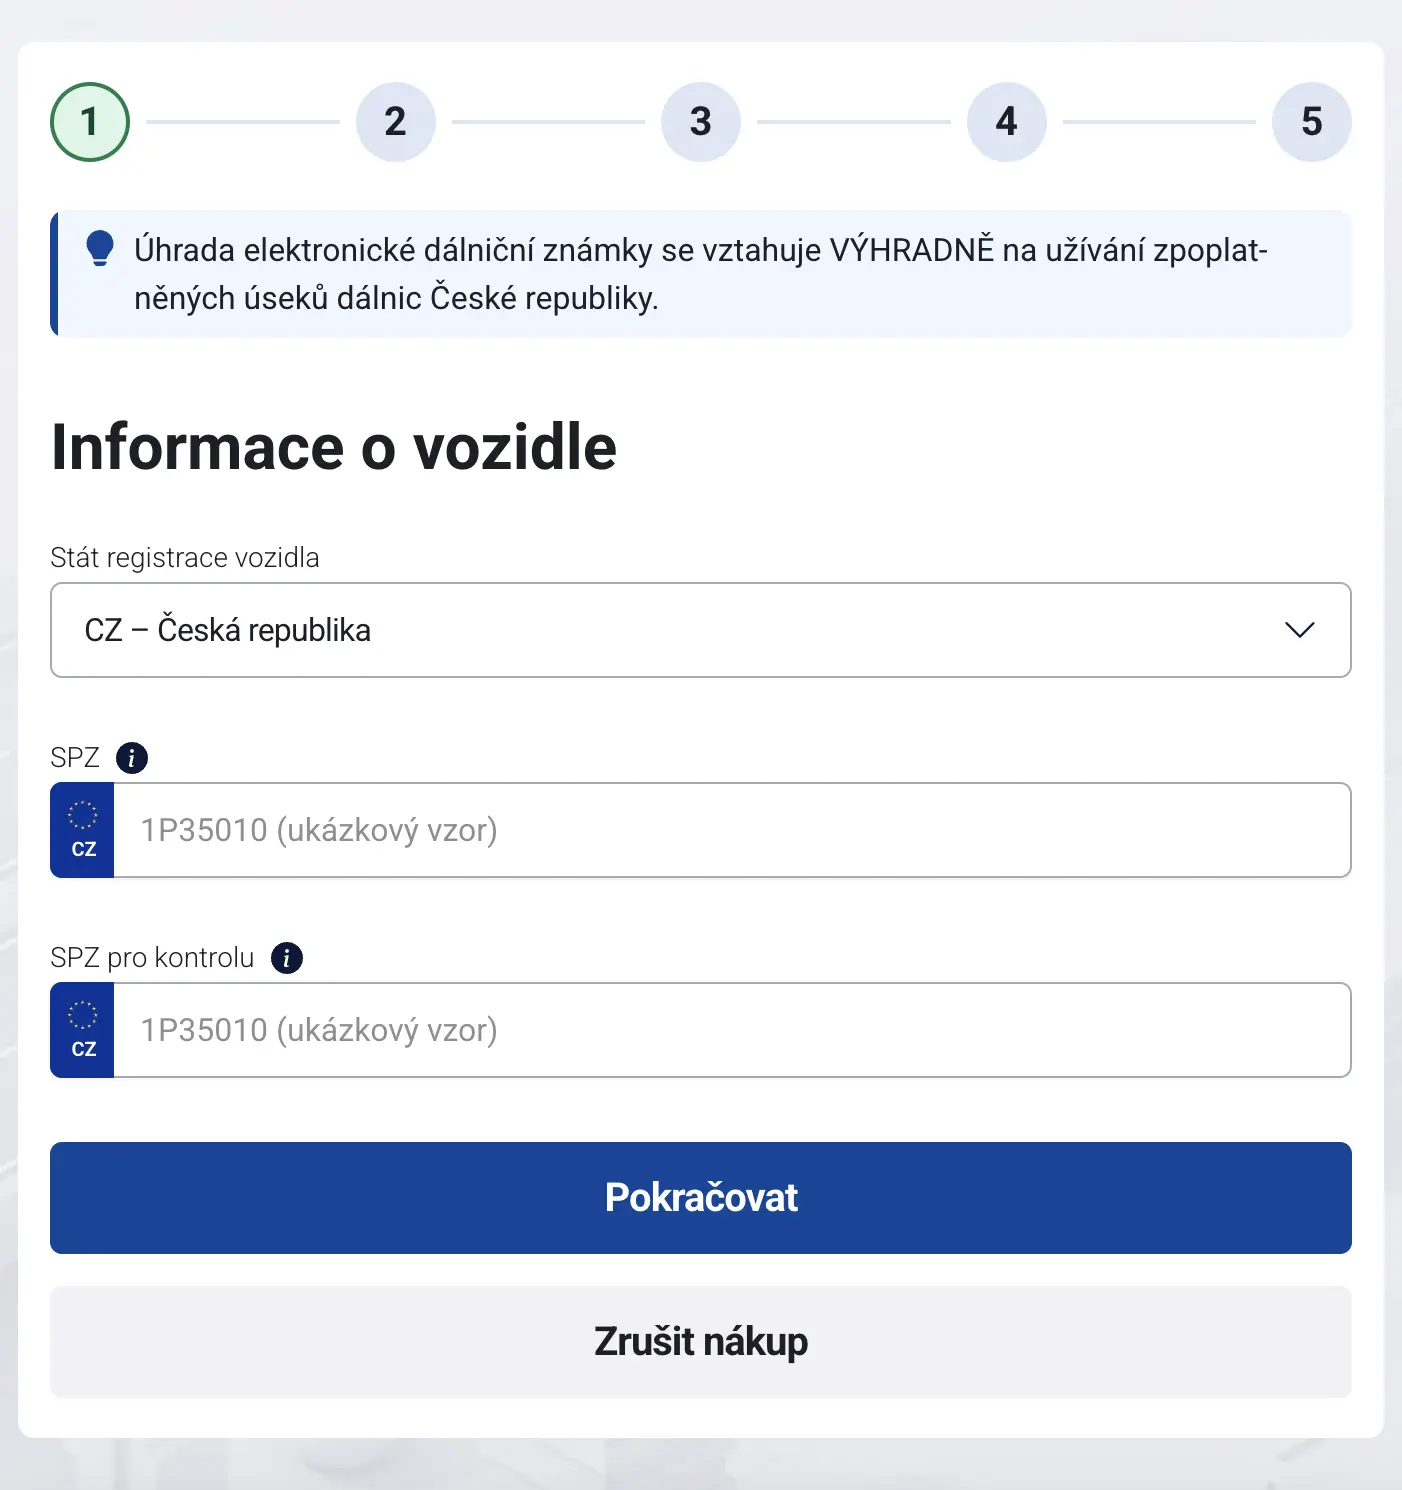This screenshot has width=1402, height=1490.
Task: Click the CZ EU badge in SPZ pro kontrolu field
Action: coord(83,1030)
